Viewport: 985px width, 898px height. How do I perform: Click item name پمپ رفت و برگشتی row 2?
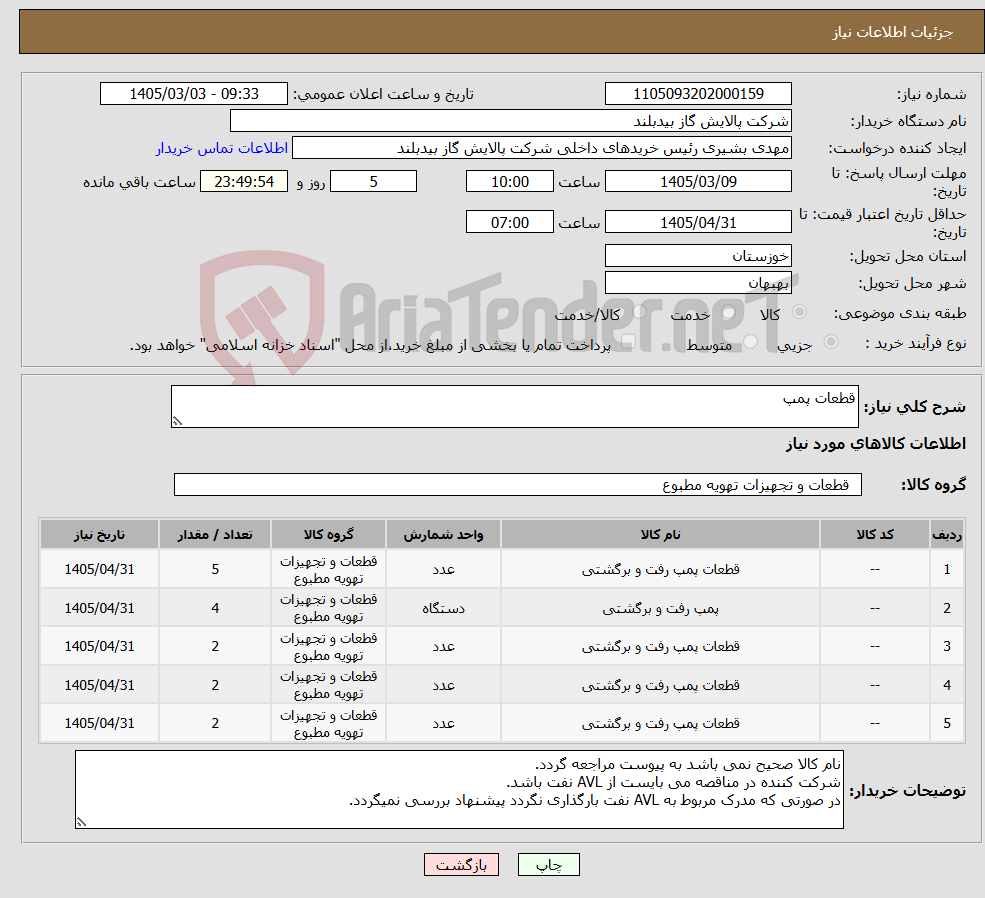[660, 608]
